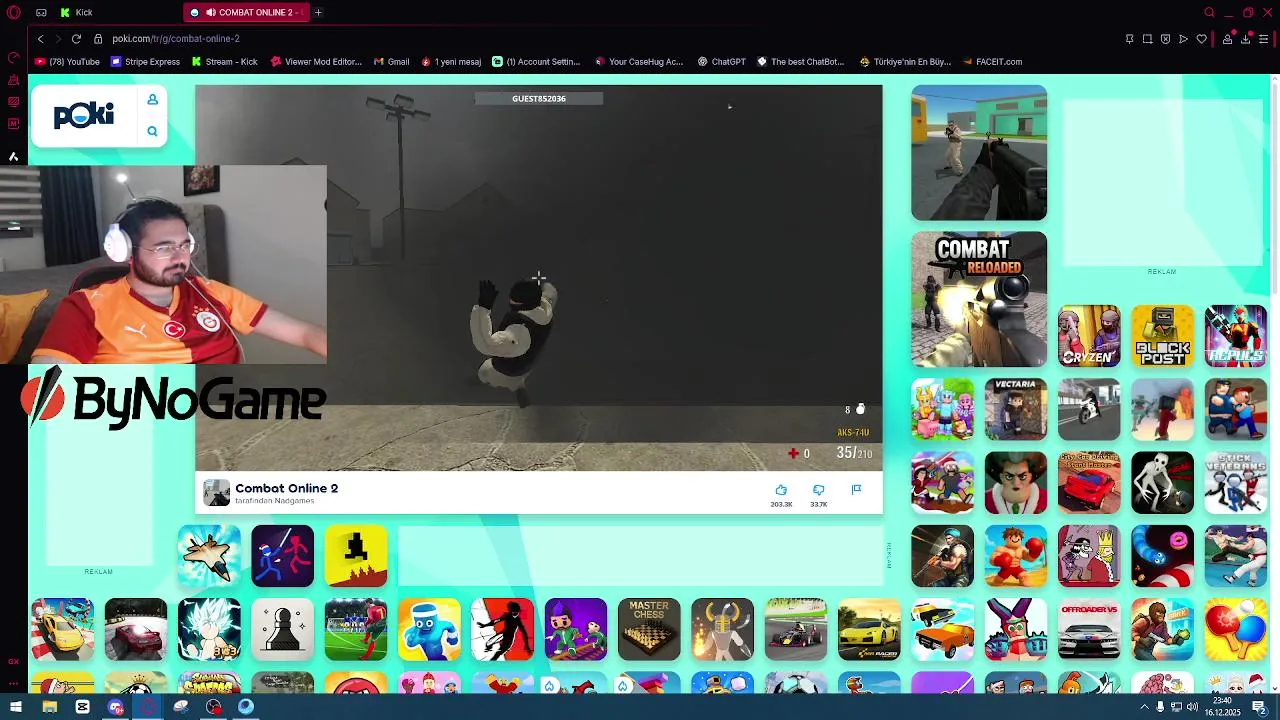The width and height of the screenshot is (1280, 720).
Task: Click the Poki search magnifier icon
Action: 152,131
